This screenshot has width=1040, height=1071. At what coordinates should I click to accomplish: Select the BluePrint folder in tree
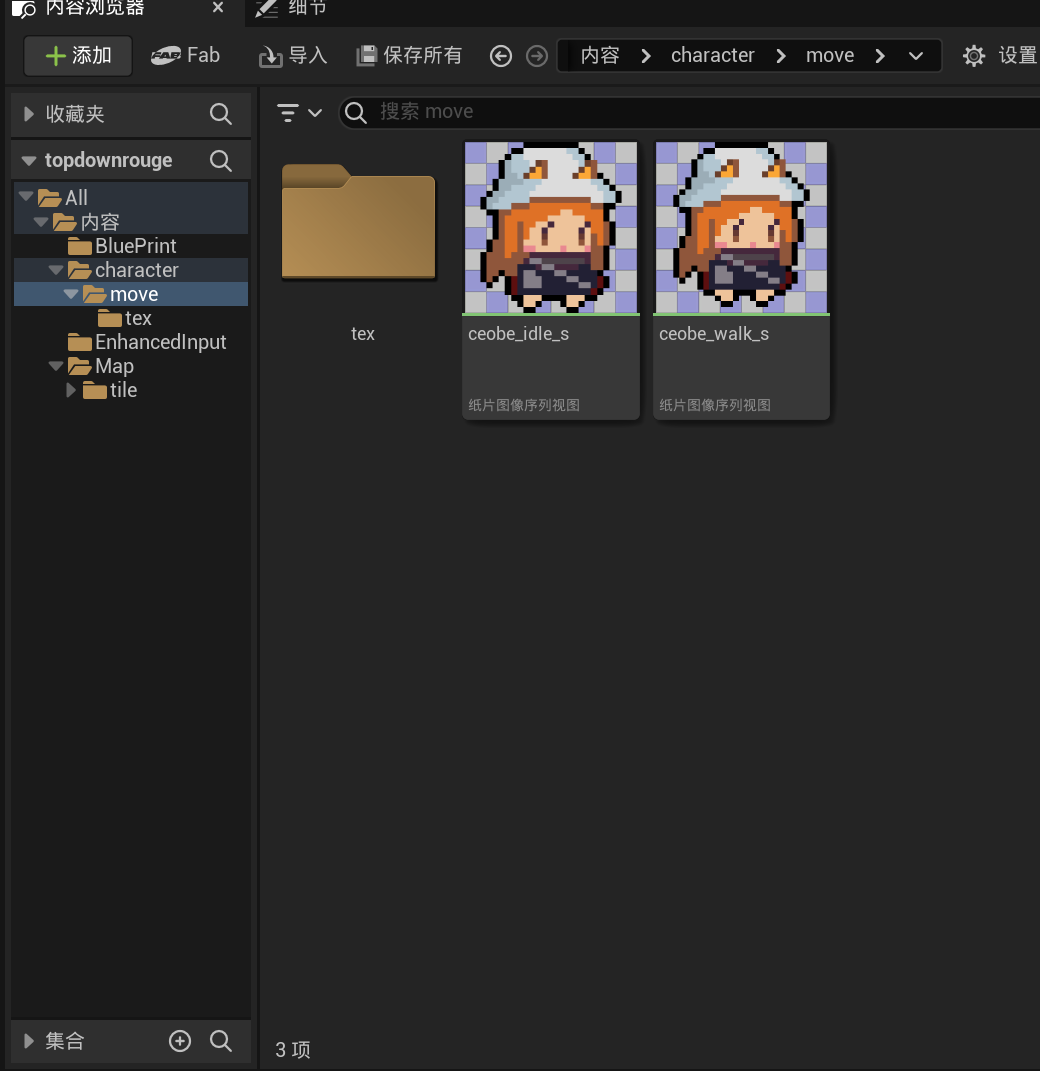(x=131, y=246)
